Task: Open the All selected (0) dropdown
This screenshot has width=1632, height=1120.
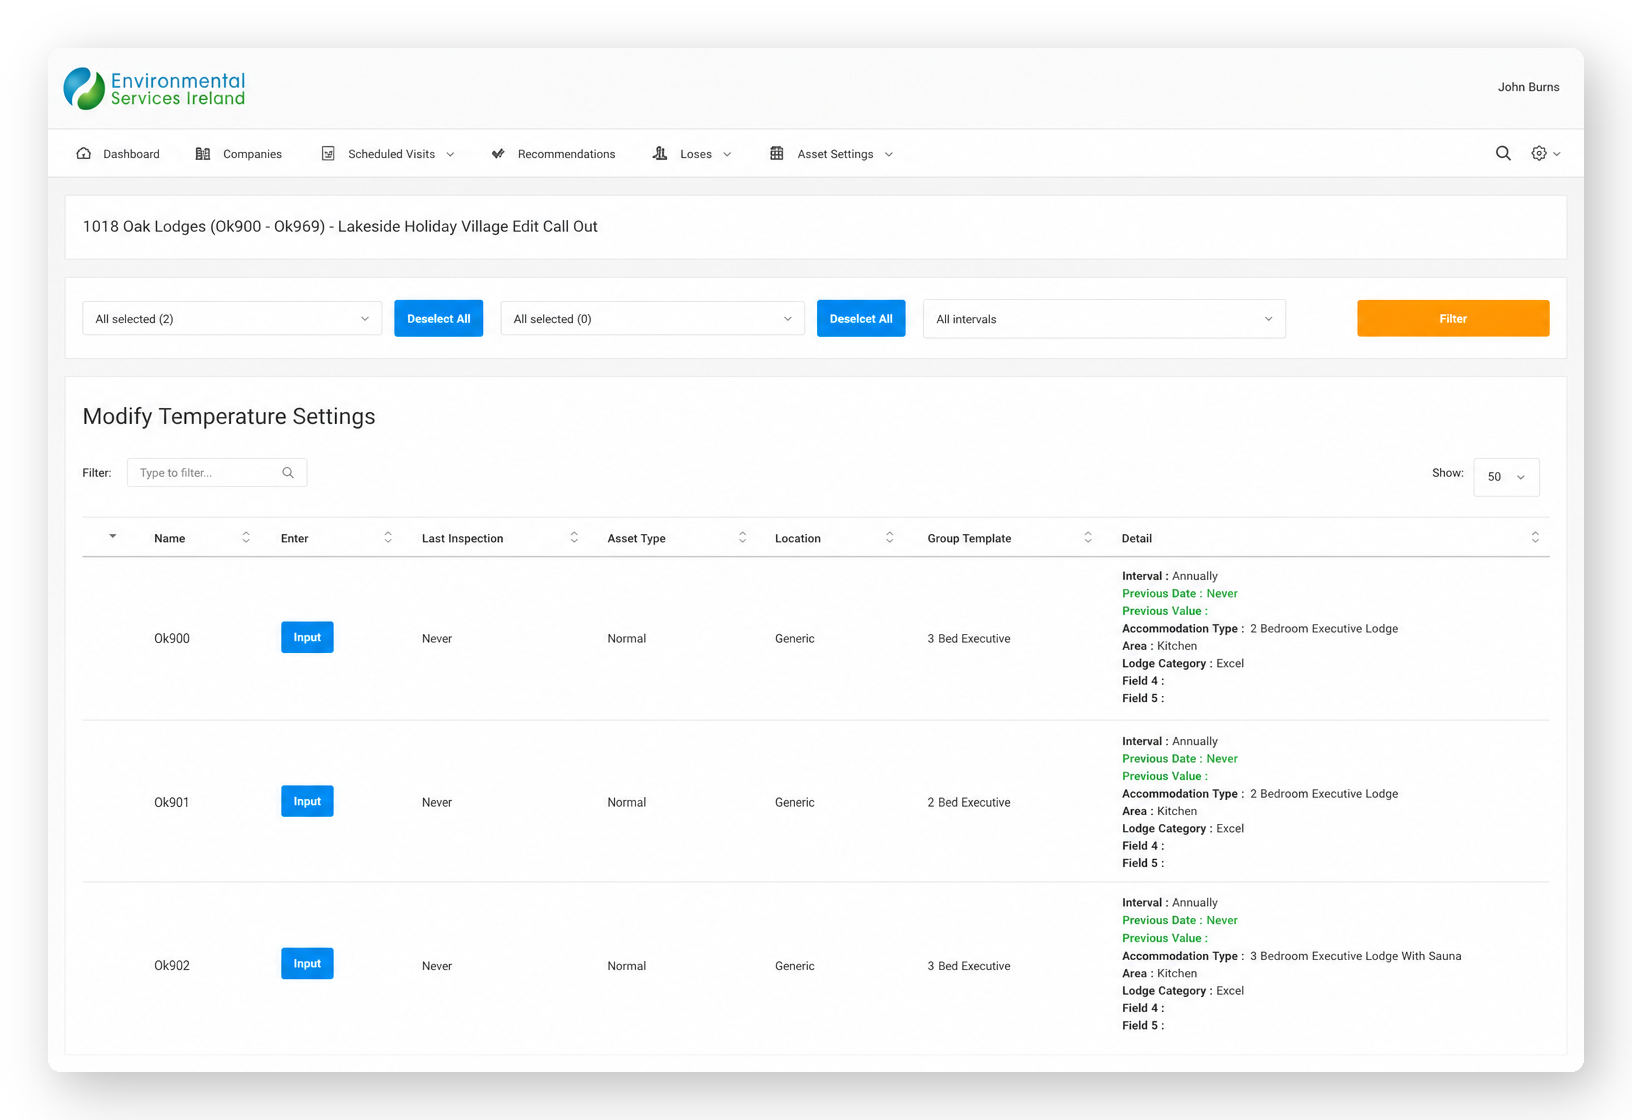Action: click(x=652, y=319)
